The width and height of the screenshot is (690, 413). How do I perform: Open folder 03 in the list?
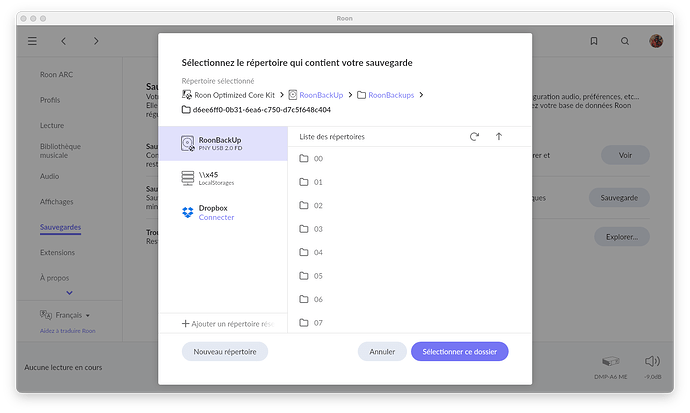pyautogui.click(x=409, y=229)
